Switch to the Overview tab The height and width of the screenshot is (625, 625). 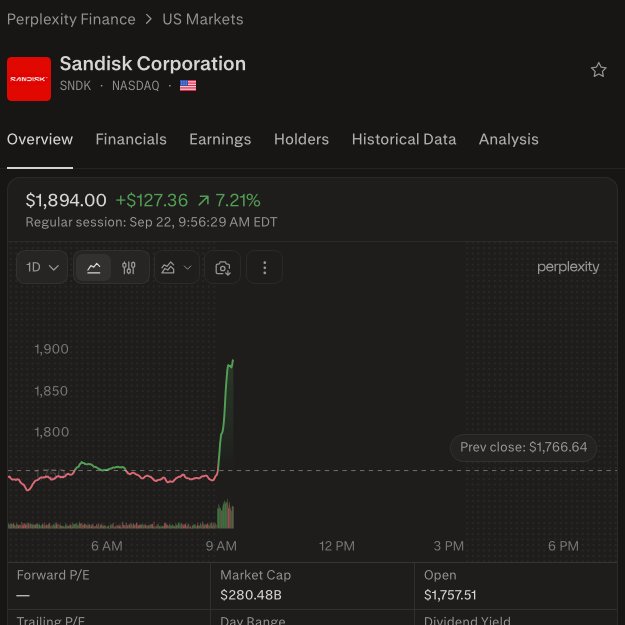(40, 140)
